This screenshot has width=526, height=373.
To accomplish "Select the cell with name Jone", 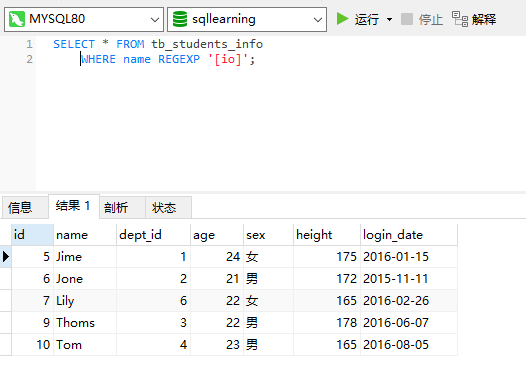I will click(85, 279).
